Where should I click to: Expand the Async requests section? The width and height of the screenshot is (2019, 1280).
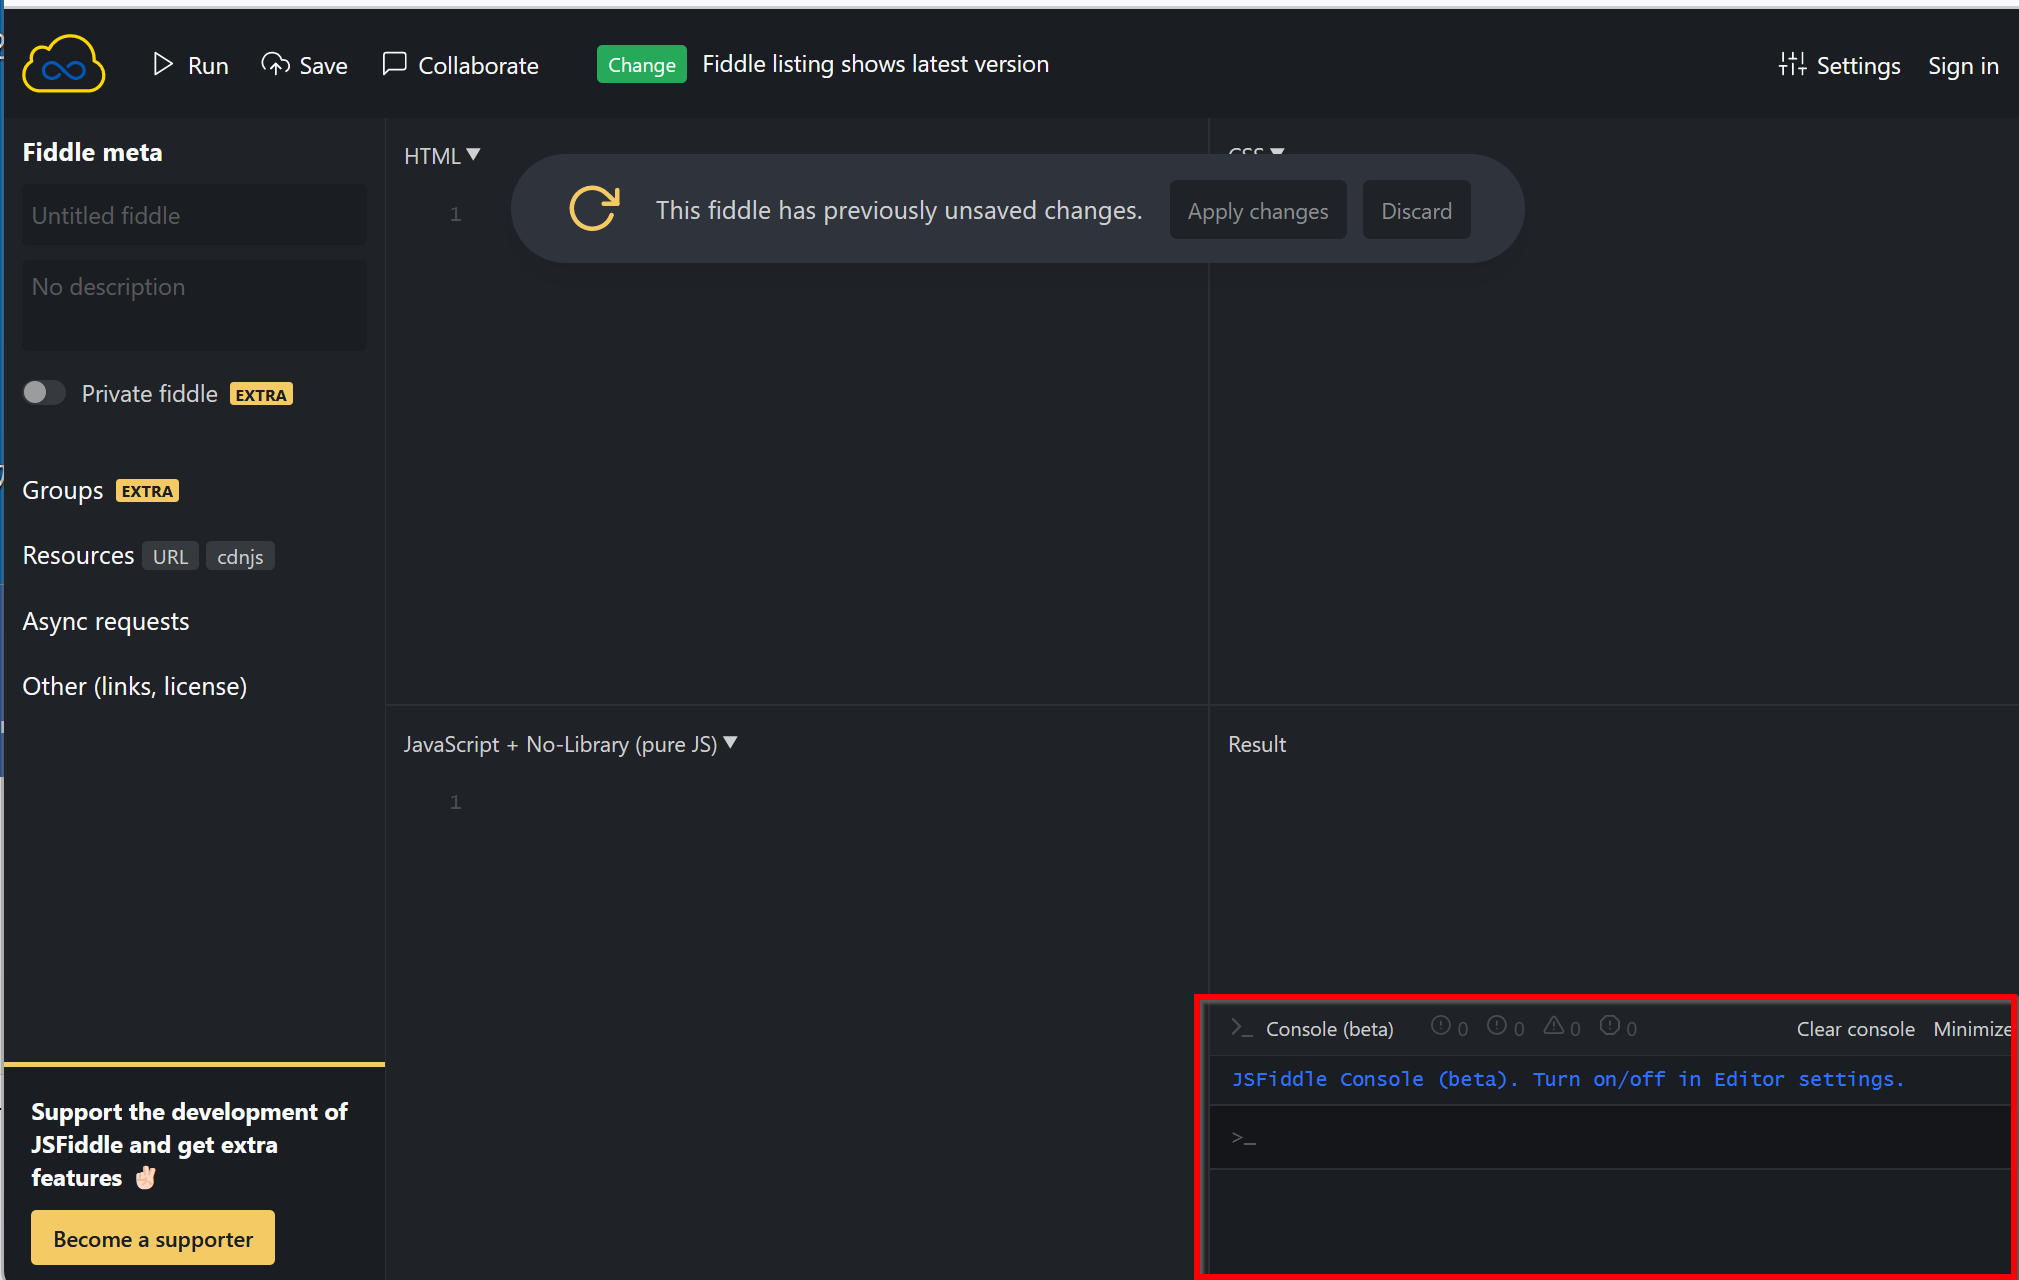coord(106,621)
